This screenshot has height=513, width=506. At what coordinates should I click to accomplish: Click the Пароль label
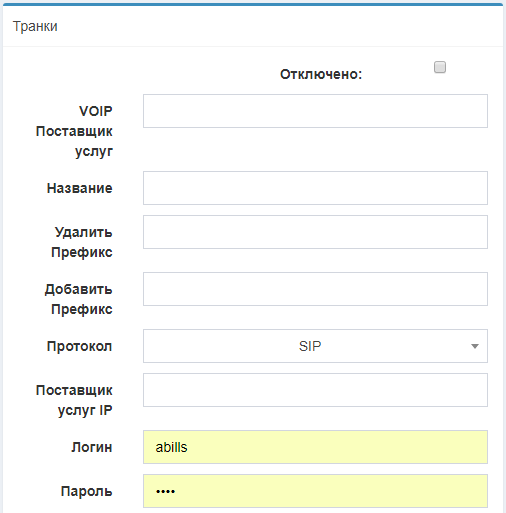(86, 491)
